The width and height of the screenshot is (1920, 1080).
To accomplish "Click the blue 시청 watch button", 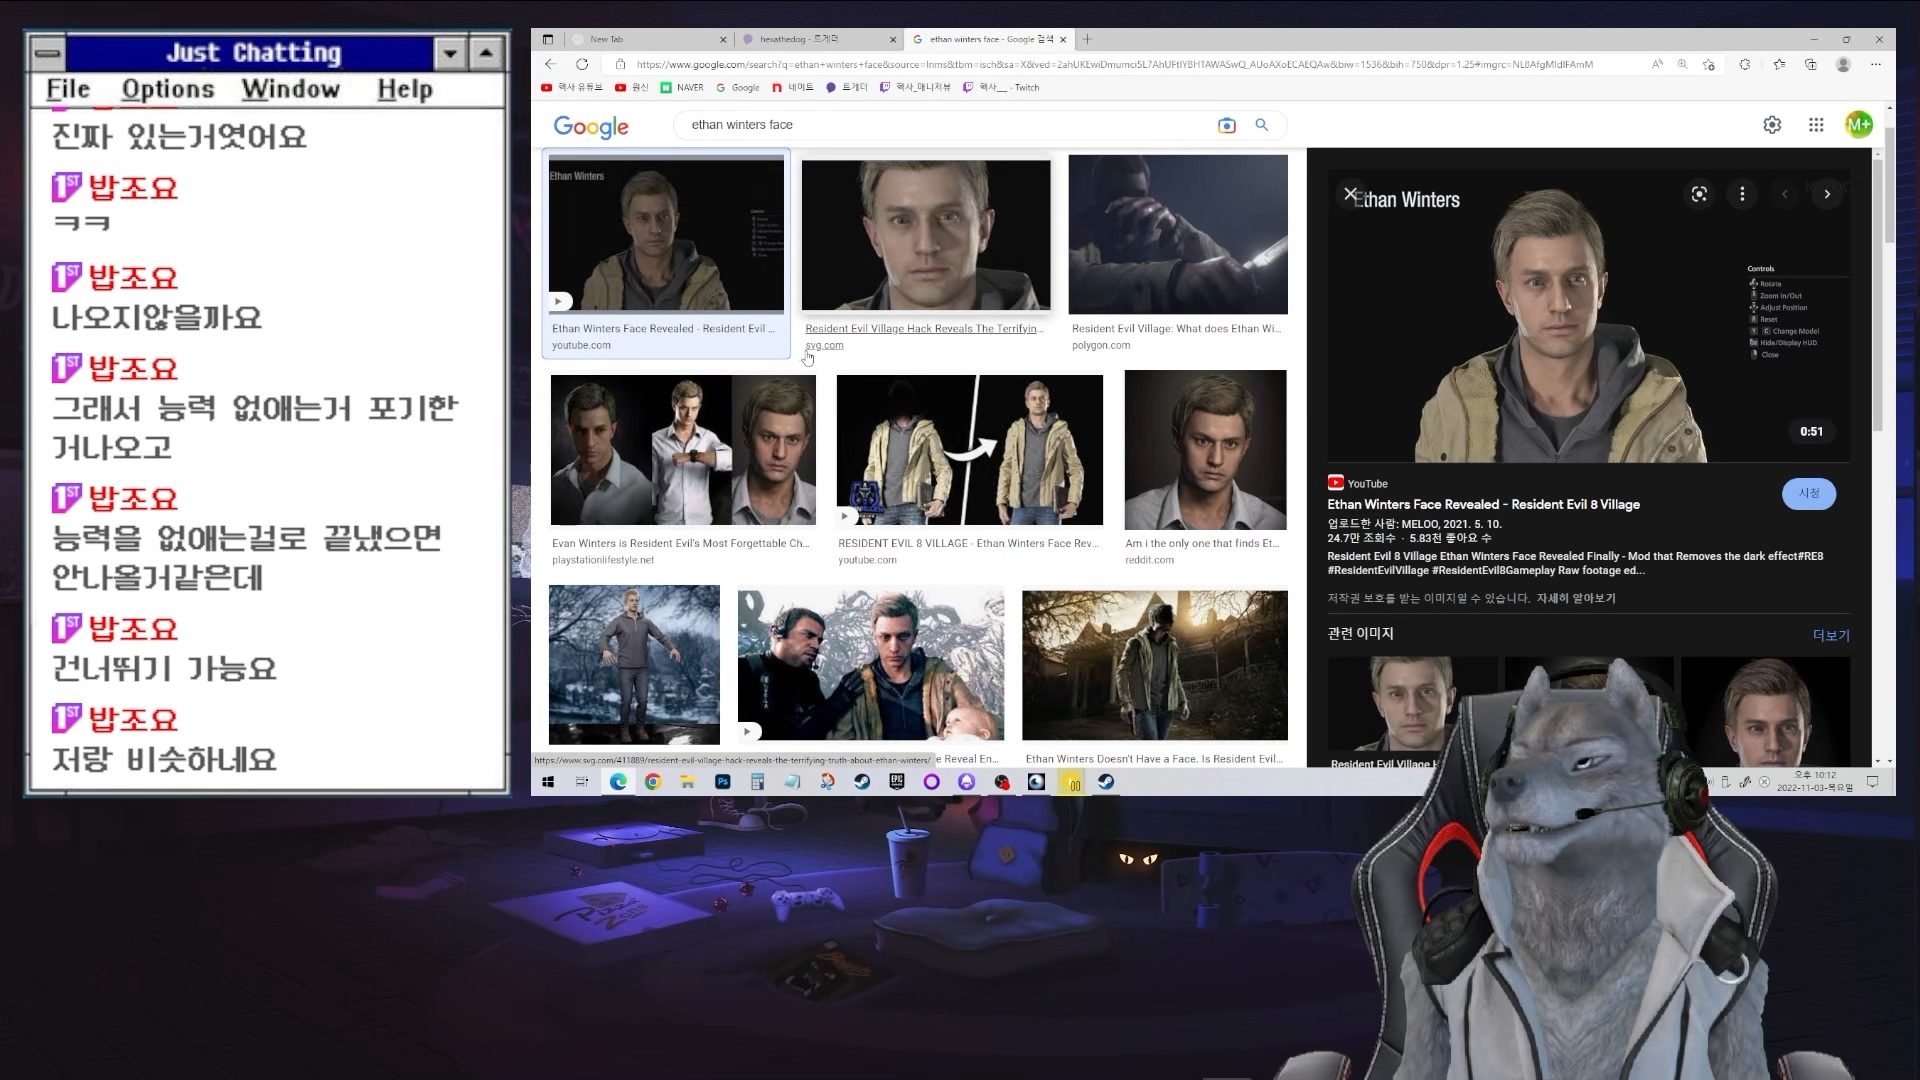I will (x=1808, y=493).
